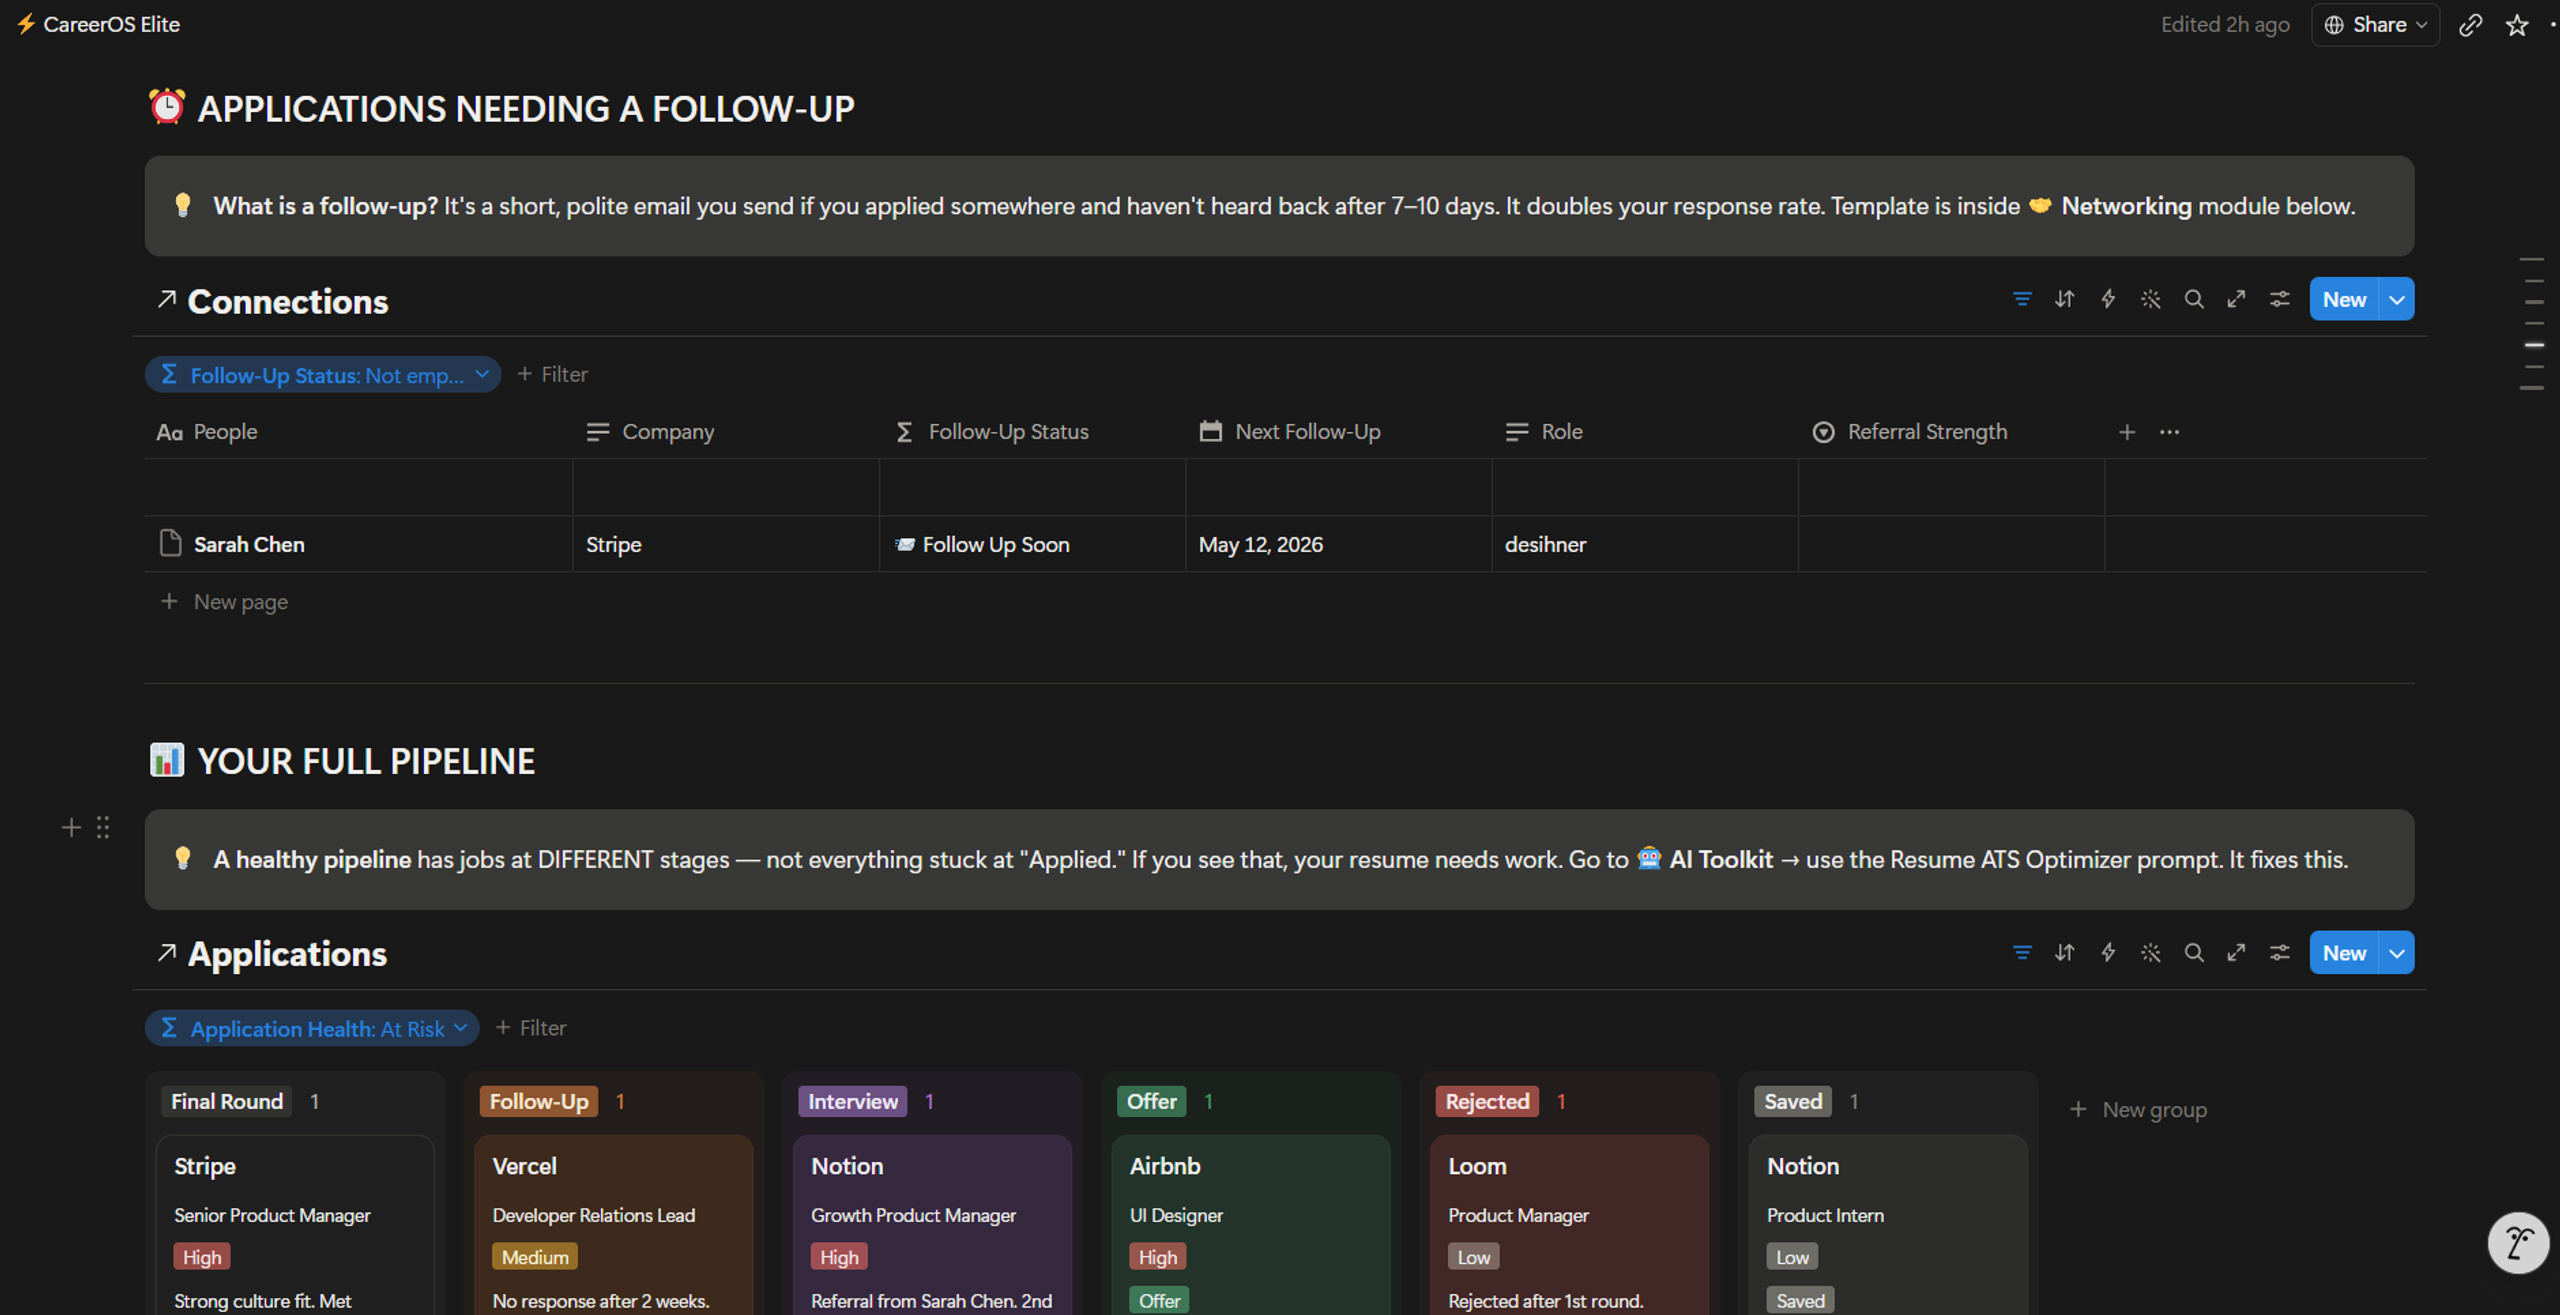This screenshot has width=2560, height=1315.
Task: Select the Rejected board group
Action: point(1487,1101)
